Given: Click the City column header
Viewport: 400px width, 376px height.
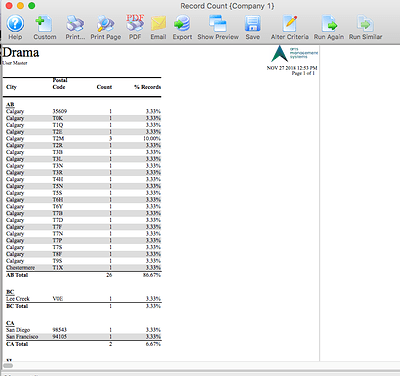Looking at the screenshot, I should click(11, 87).
